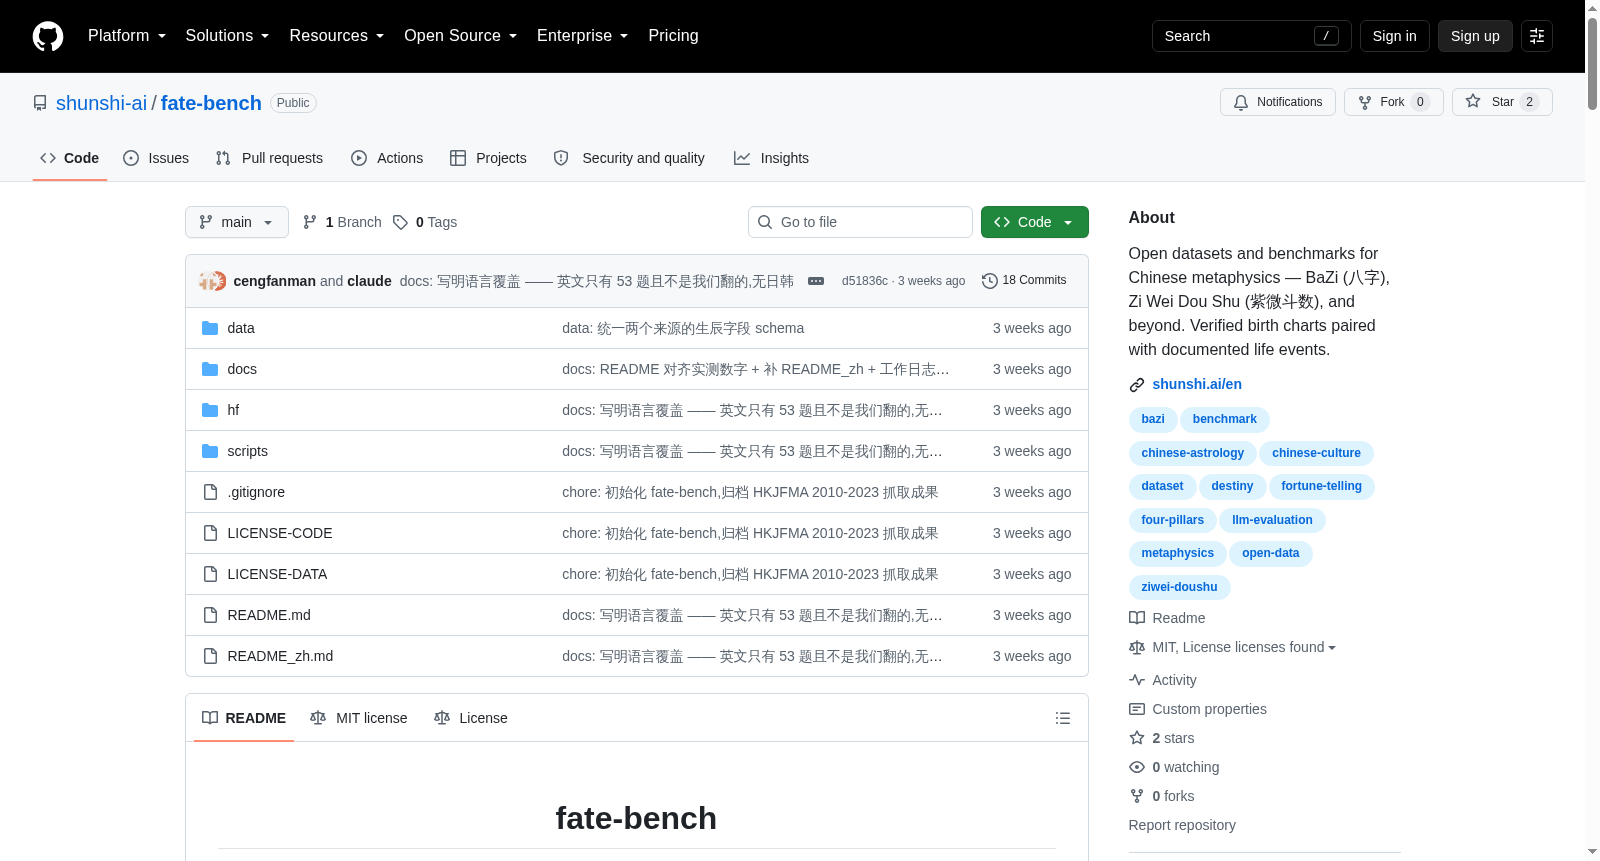Screen dimensions: 1600x861
Task: Expand the Solutions menu
Action: coord(227,36)
